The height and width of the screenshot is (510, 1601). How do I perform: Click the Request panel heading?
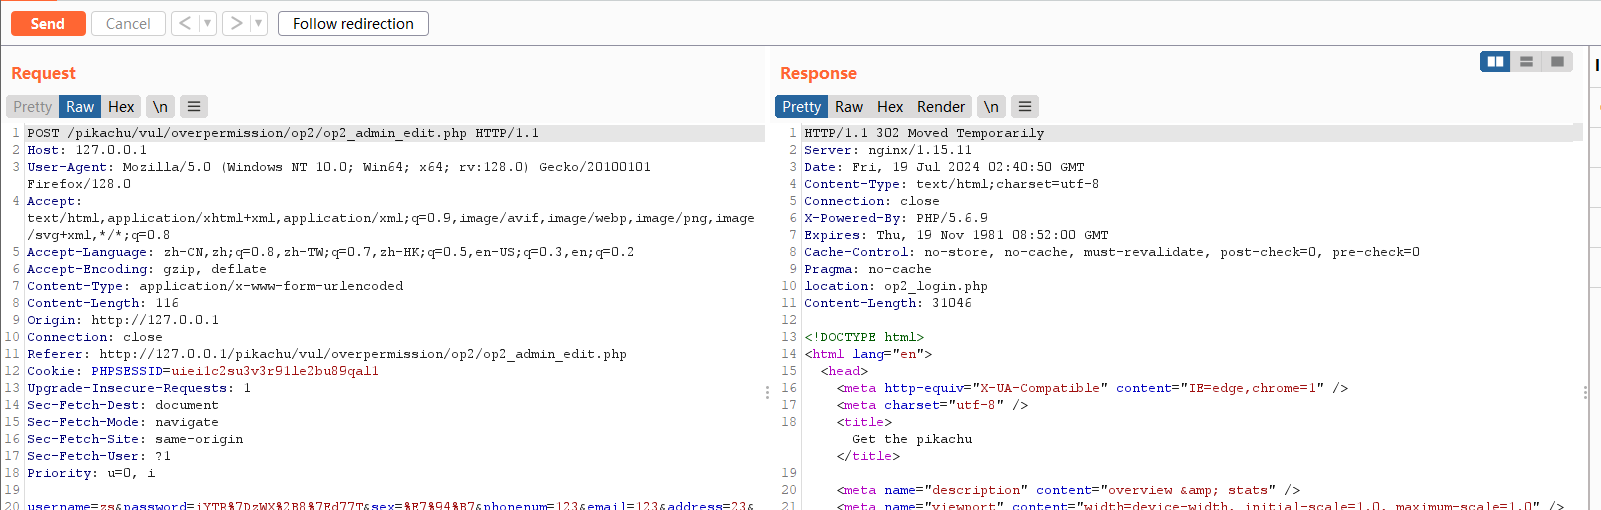pos(43,73)
